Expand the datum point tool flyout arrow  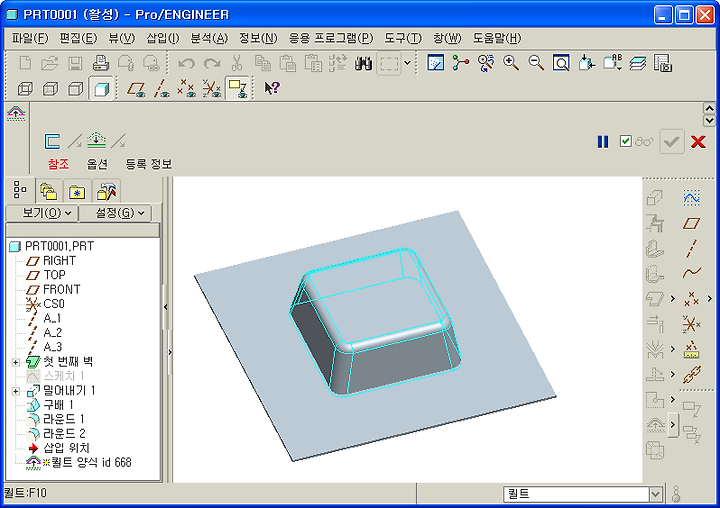click(709, 299)
